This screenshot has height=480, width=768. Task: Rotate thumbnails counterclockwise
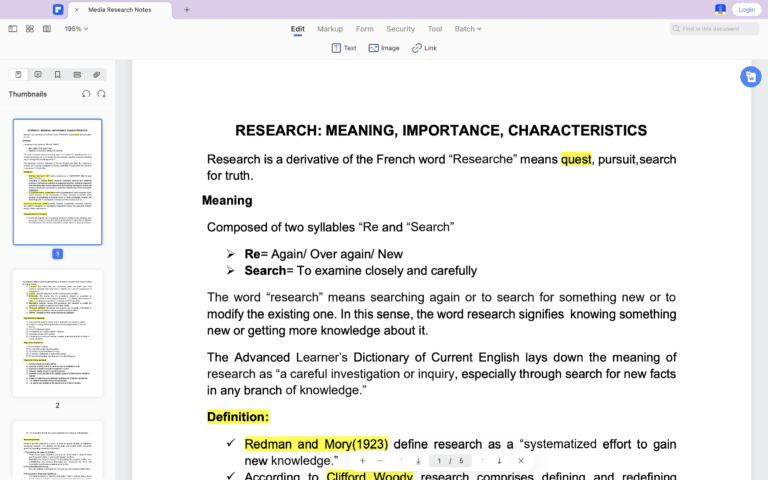[86, 94]
